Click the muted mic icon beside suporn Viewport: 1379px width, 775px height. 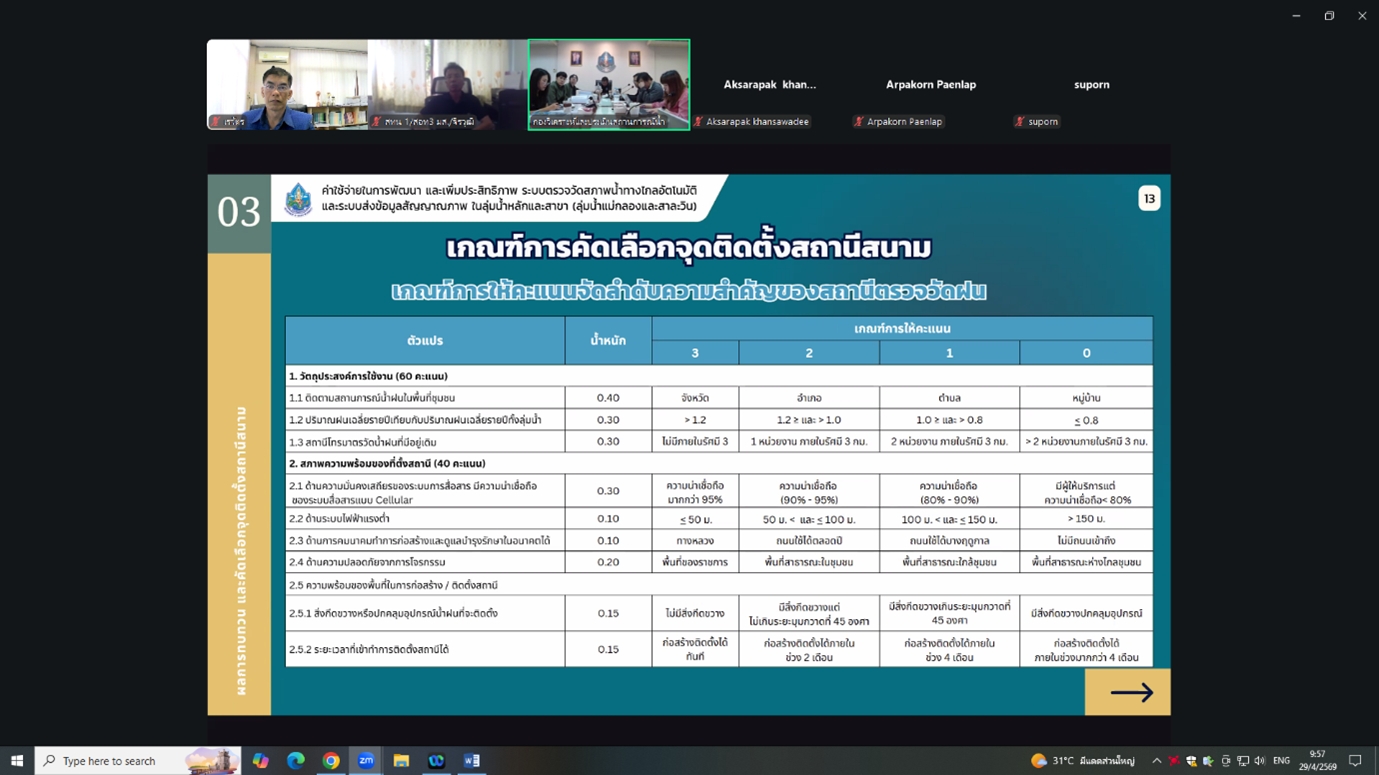1019,122
